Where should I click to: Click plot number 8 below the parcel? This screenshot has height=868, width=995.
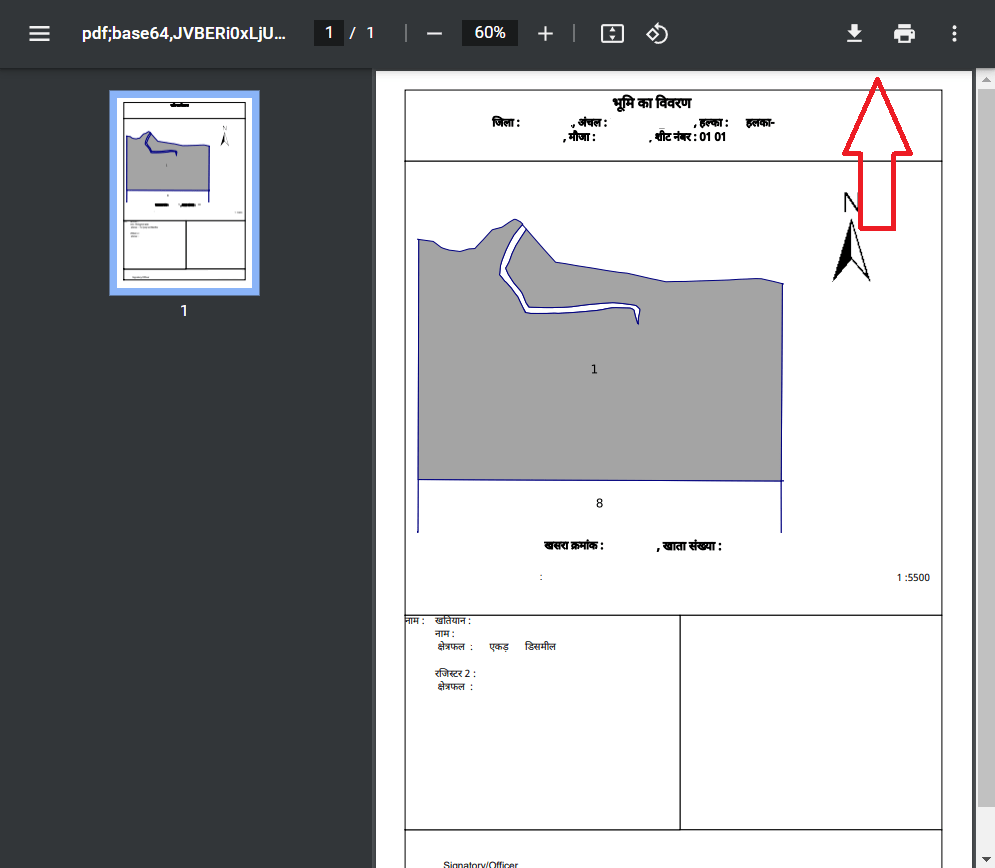coord(599,504)
